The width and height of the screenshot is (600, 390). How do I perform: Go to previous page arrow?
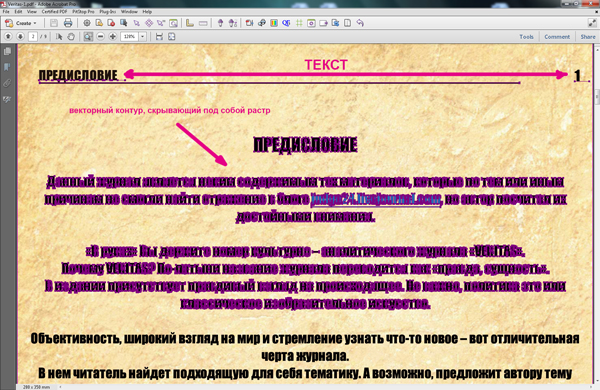tap(8, 37)
